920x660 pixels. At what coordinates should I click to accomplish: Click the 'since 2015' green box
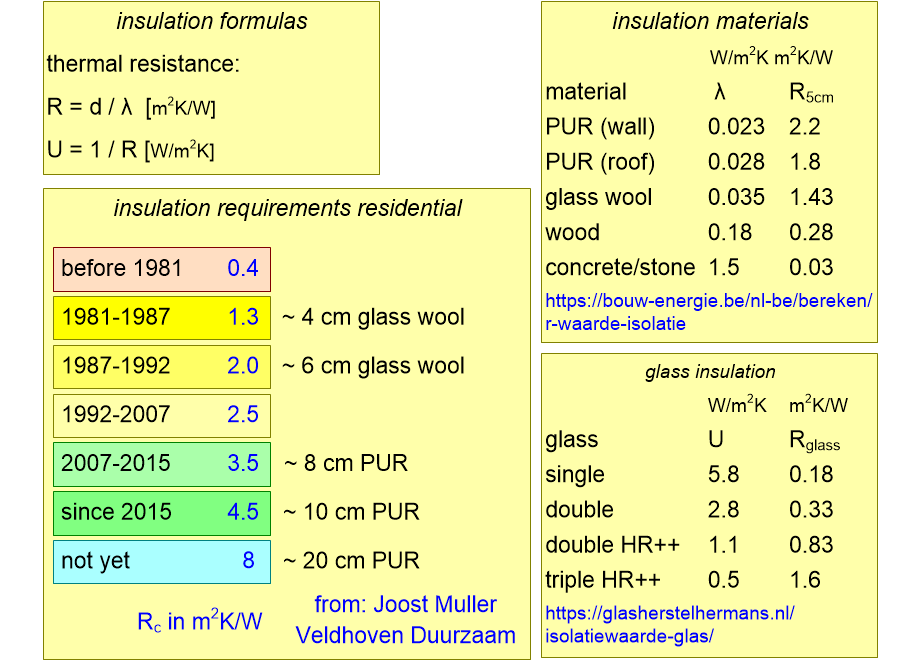coord(162,513)
